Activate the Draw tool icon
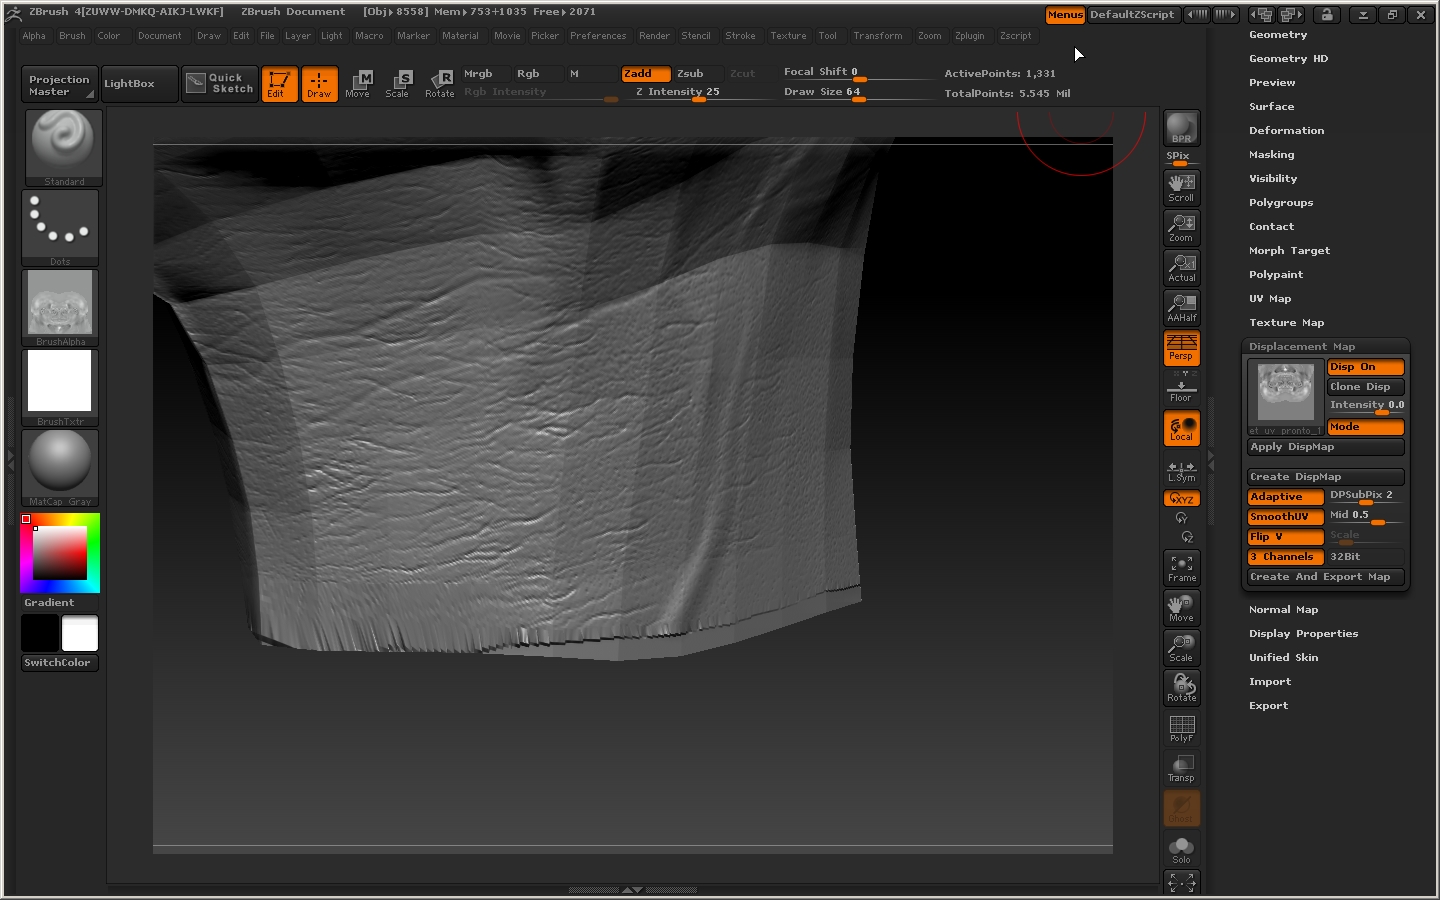Viewport: 1440px width, 900px height. point(319,84)
